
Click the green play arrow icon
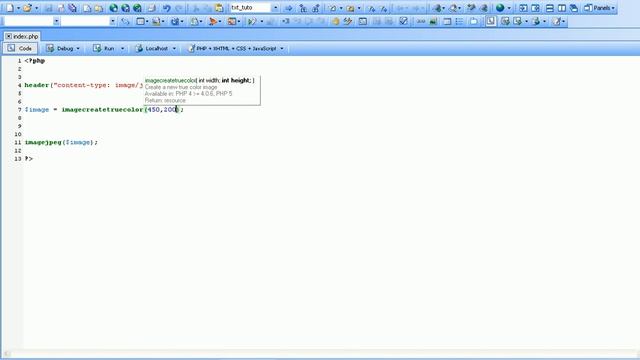251,21
